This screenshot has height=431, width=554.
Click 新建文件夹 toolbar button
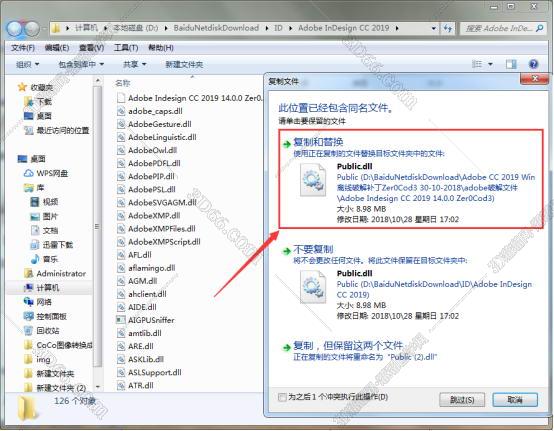184,64
